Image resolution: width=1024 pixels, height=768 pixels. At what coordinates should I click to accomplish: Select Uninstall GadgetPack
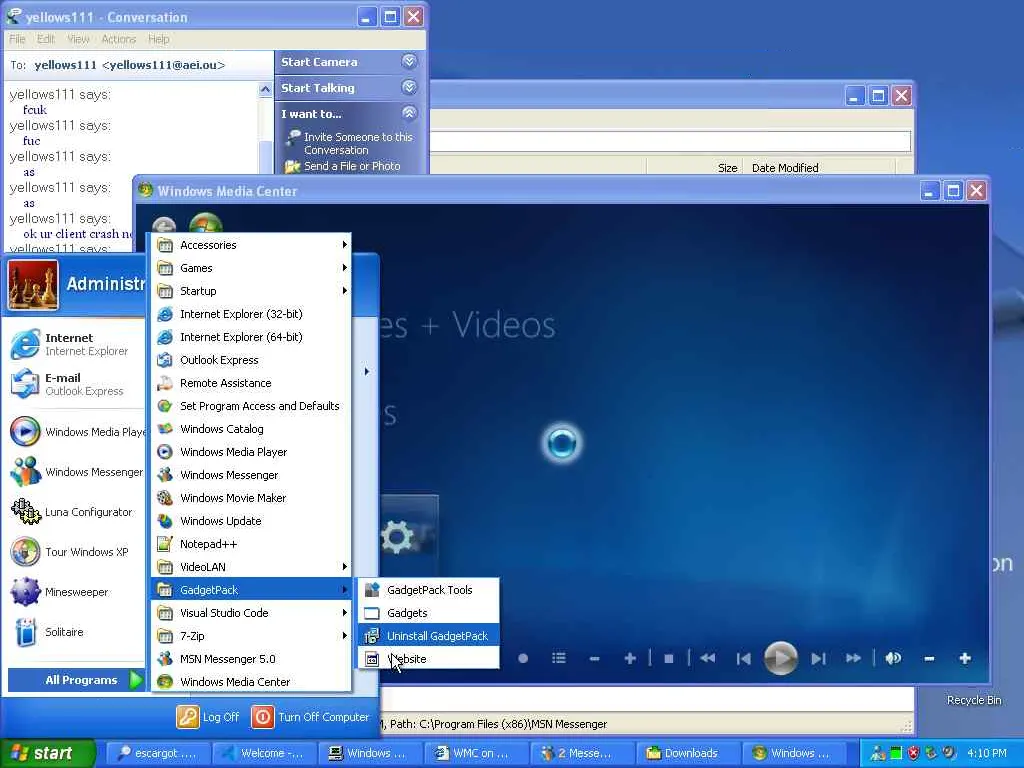[428, 636]
